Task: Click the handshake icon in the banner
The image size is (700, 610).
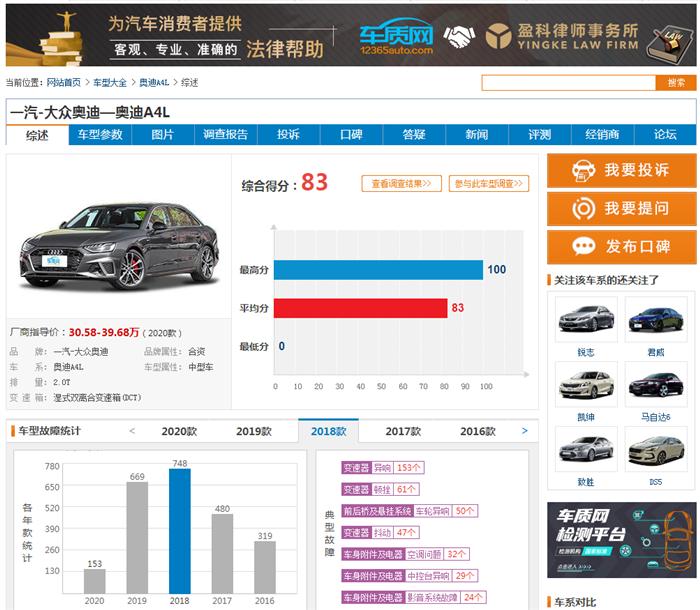Action: [x=459, y=36]
